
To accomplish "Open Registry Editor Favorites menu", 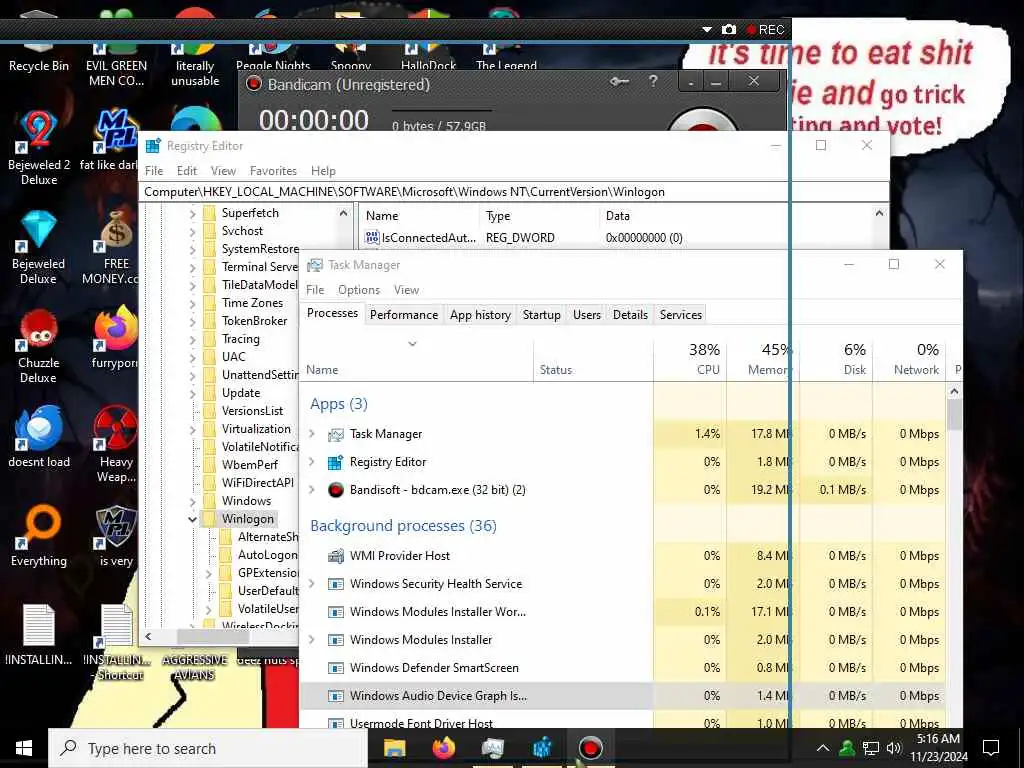I will point(273,171).
